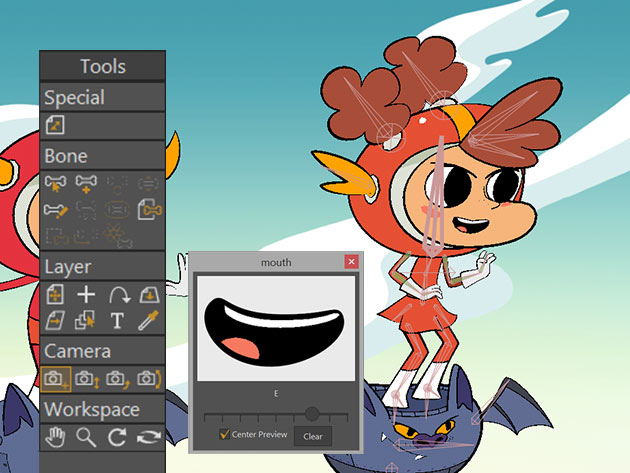Select the Track Camera tool
630x473 pixels.
(56, 379)
